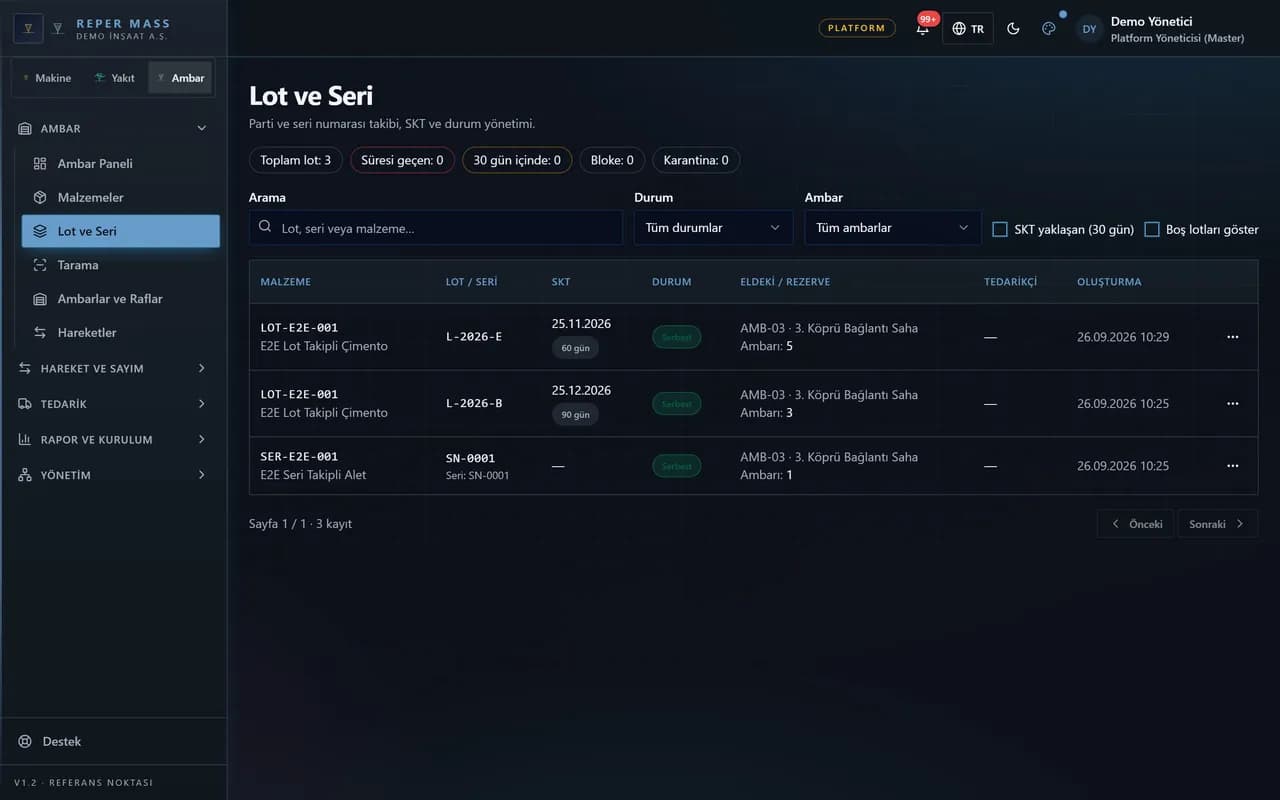Expand RAPOR VE KURULUM section

coord(114,439)
